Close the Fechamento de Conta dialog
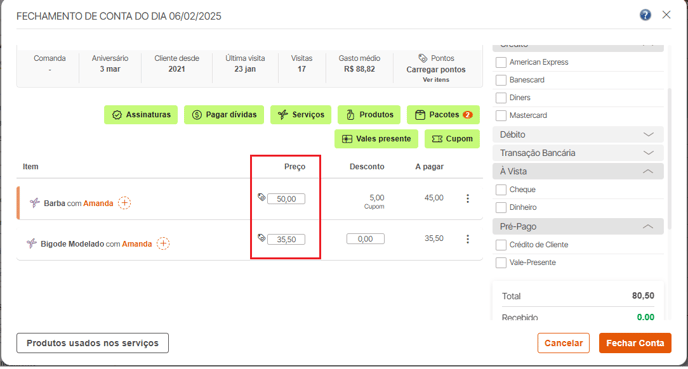The width and height of the screenshot is (688, 369). (x=666, y=15)
